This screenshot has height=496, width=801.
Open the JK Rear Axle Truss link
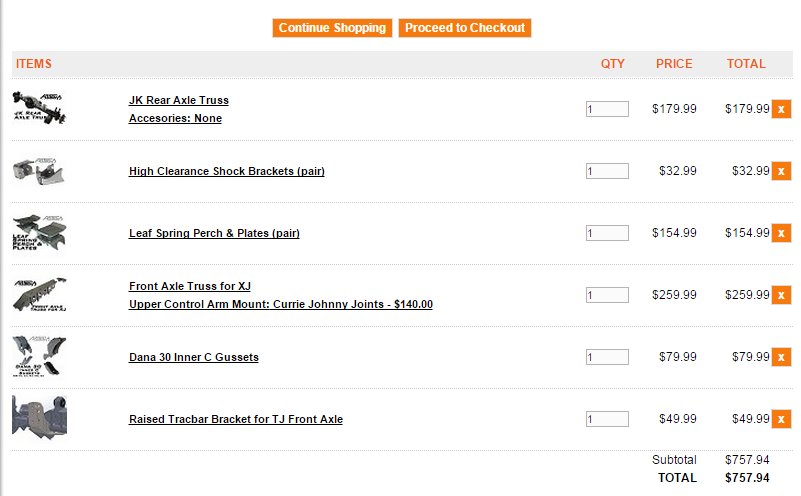coord(179,100)
